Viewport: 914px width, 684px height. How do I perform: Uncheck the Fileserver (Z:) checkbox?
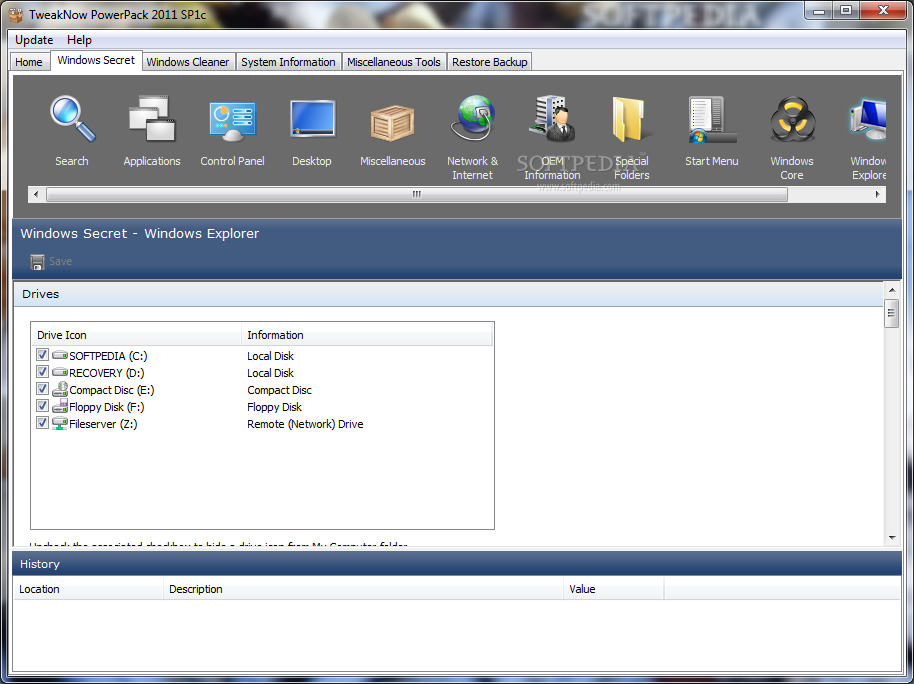(x=42, y=422)
